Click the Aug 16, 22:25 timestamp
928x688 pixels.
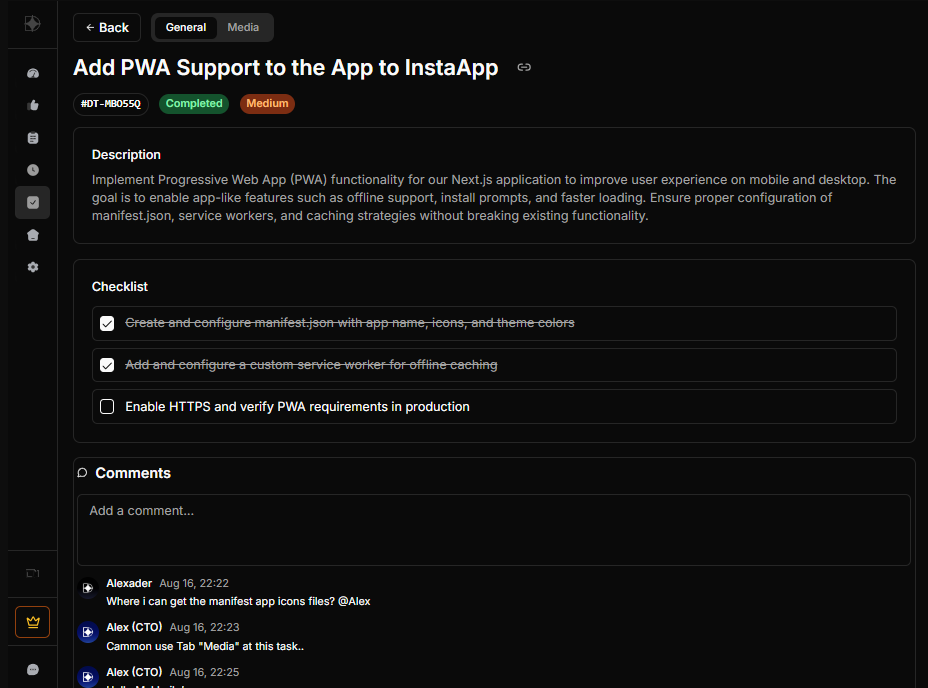(204, 672)
